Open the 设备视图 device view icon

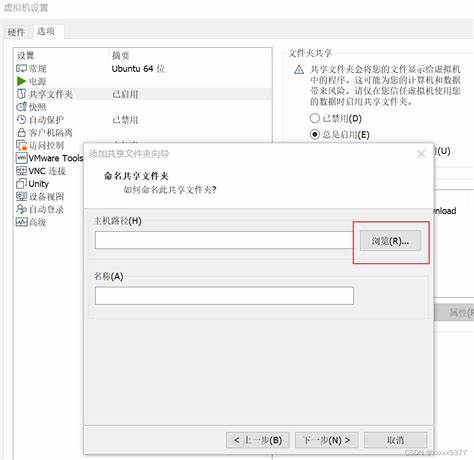point(21,196)
